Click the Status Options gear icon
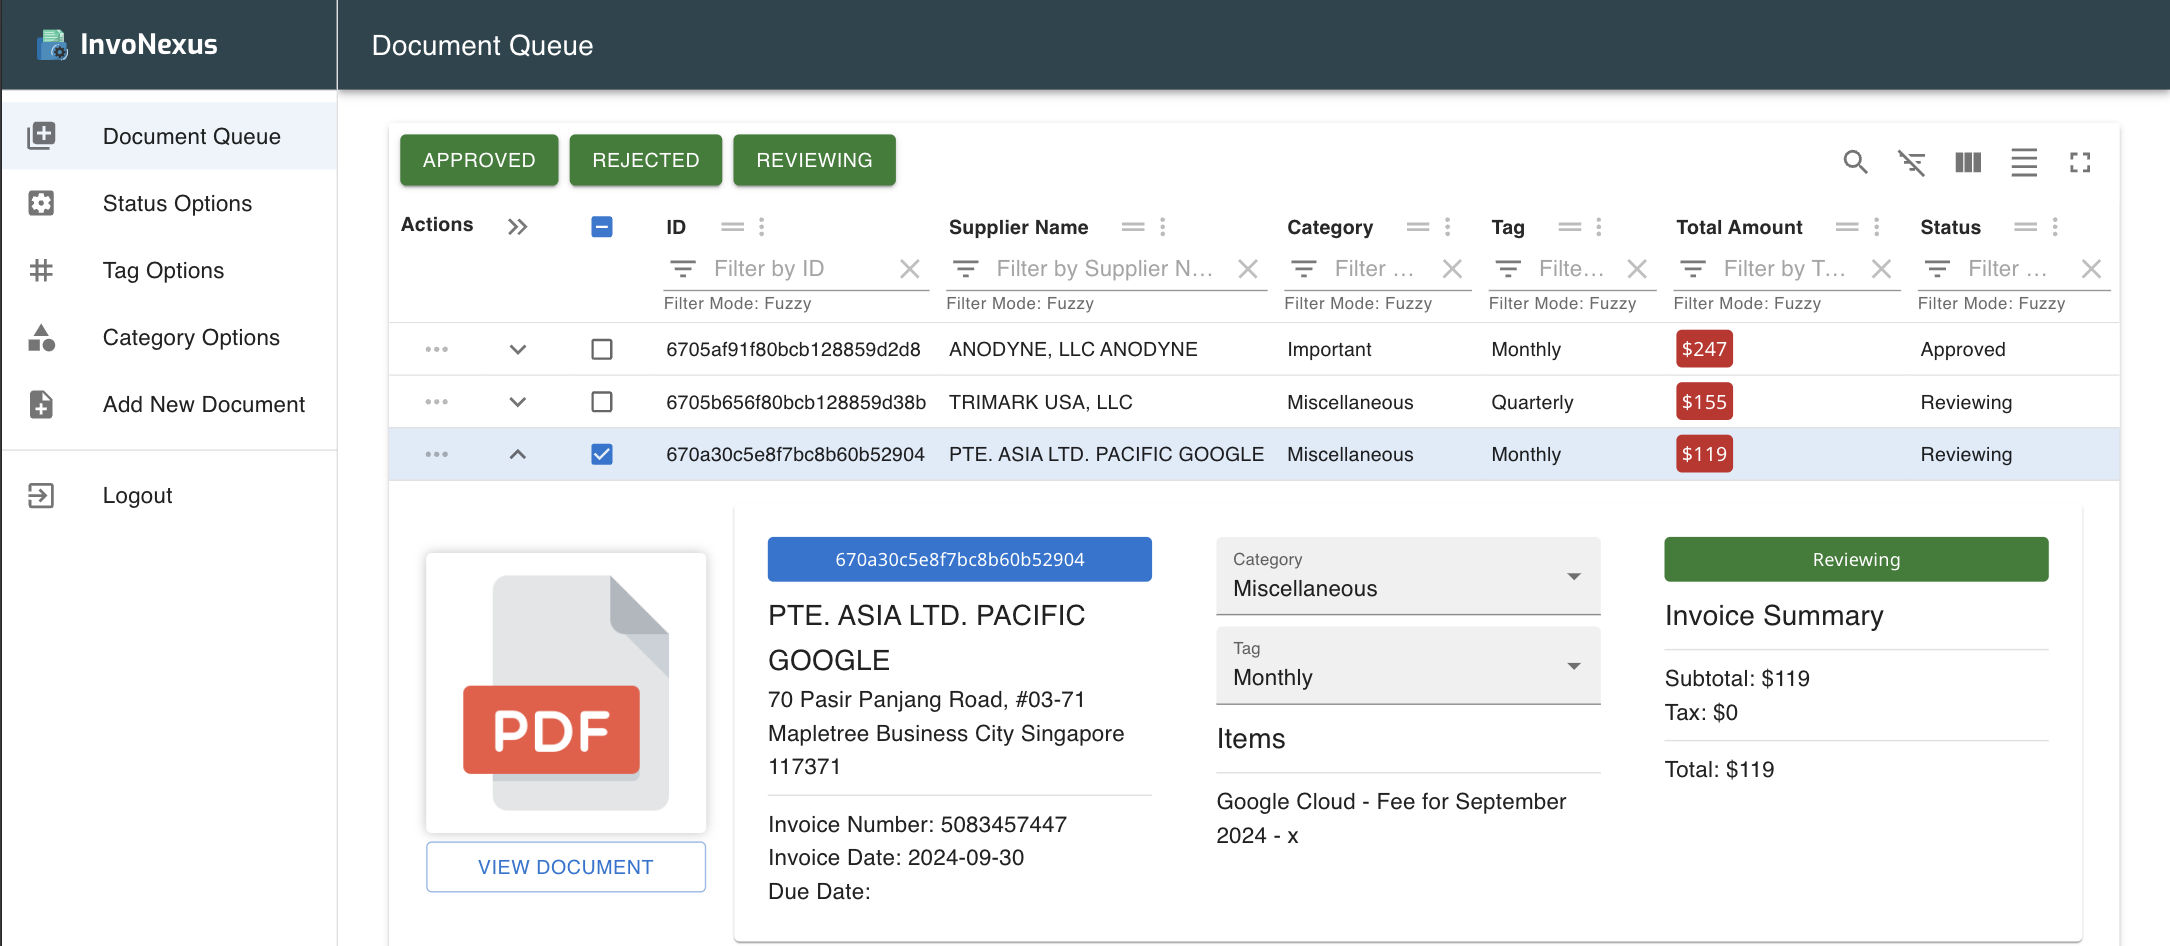Screen dimensions: 2170x946 point(41,203)
